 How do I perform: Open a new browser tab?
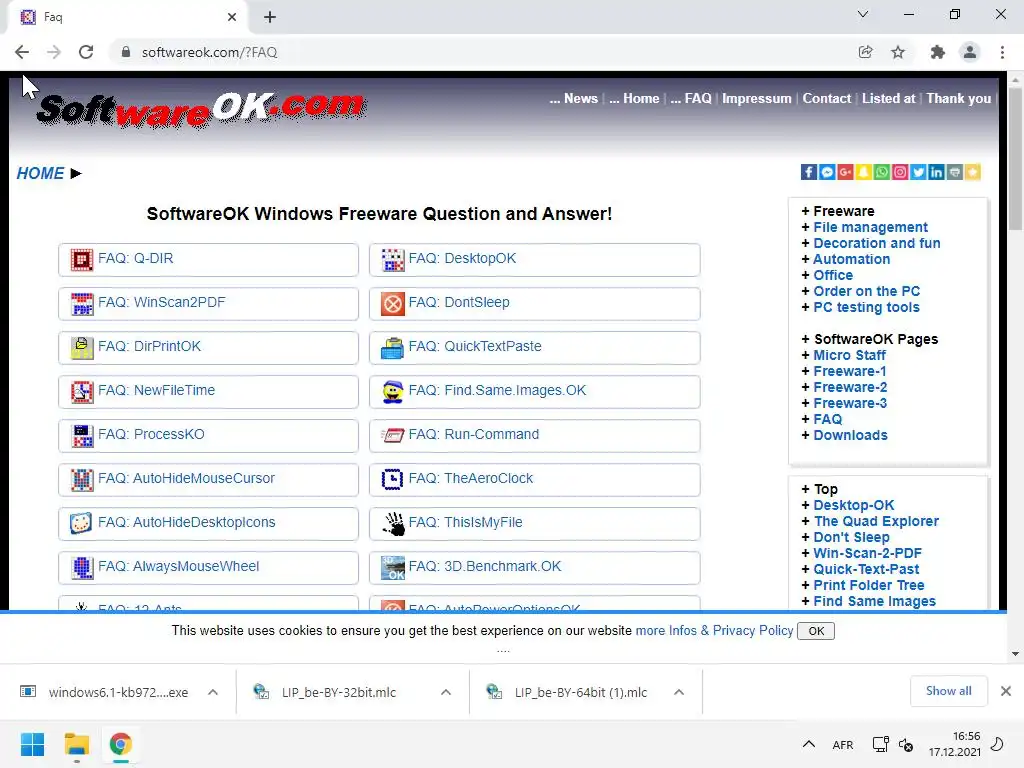[270, 17]
